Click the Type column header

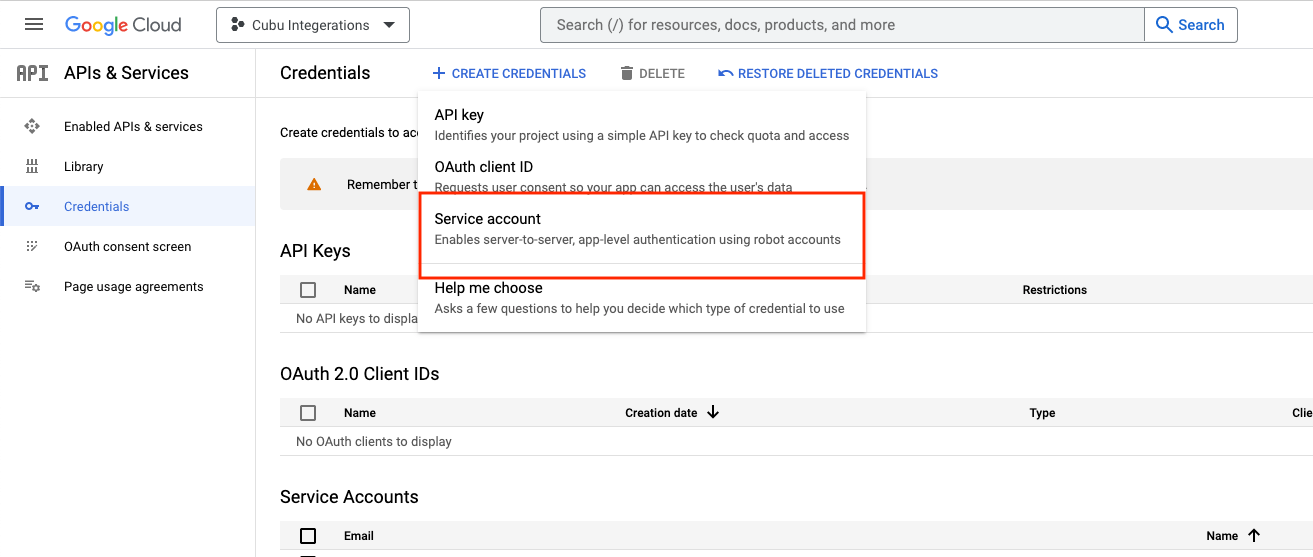(1042, 413)
